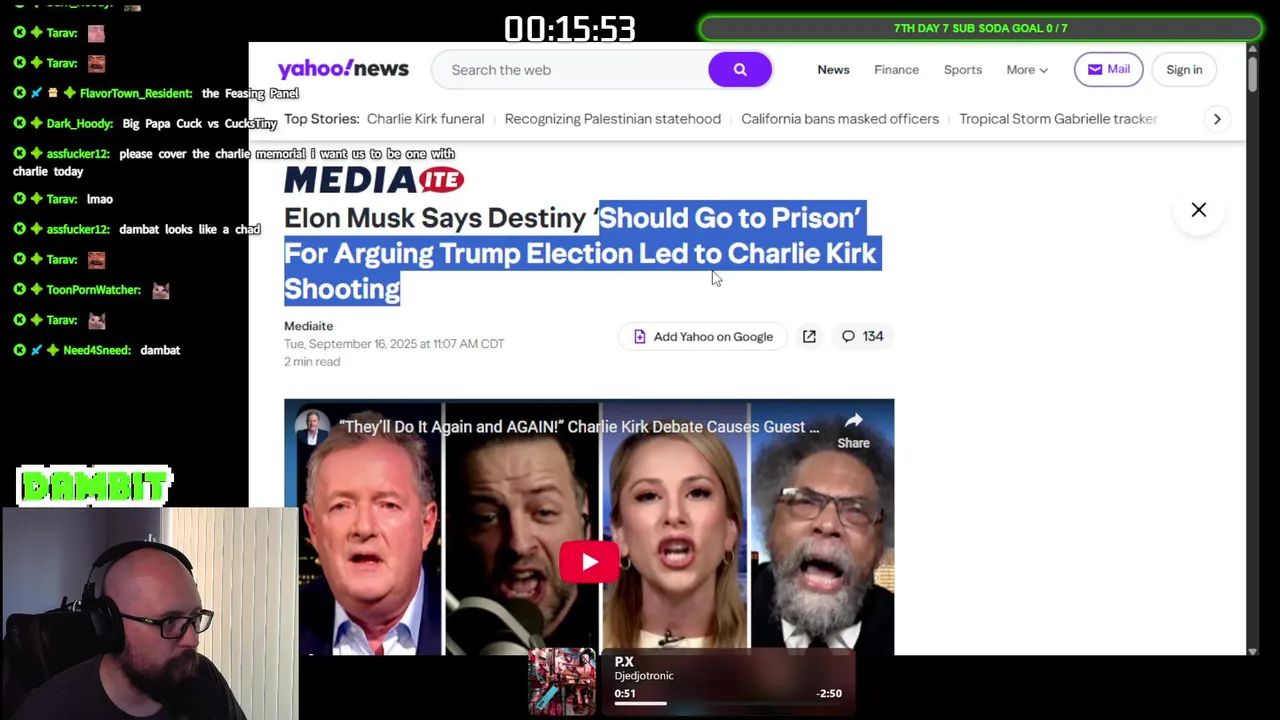Click the P.X track title
1280x720 pixels.
pyautogui.click(x=624, y=662)
